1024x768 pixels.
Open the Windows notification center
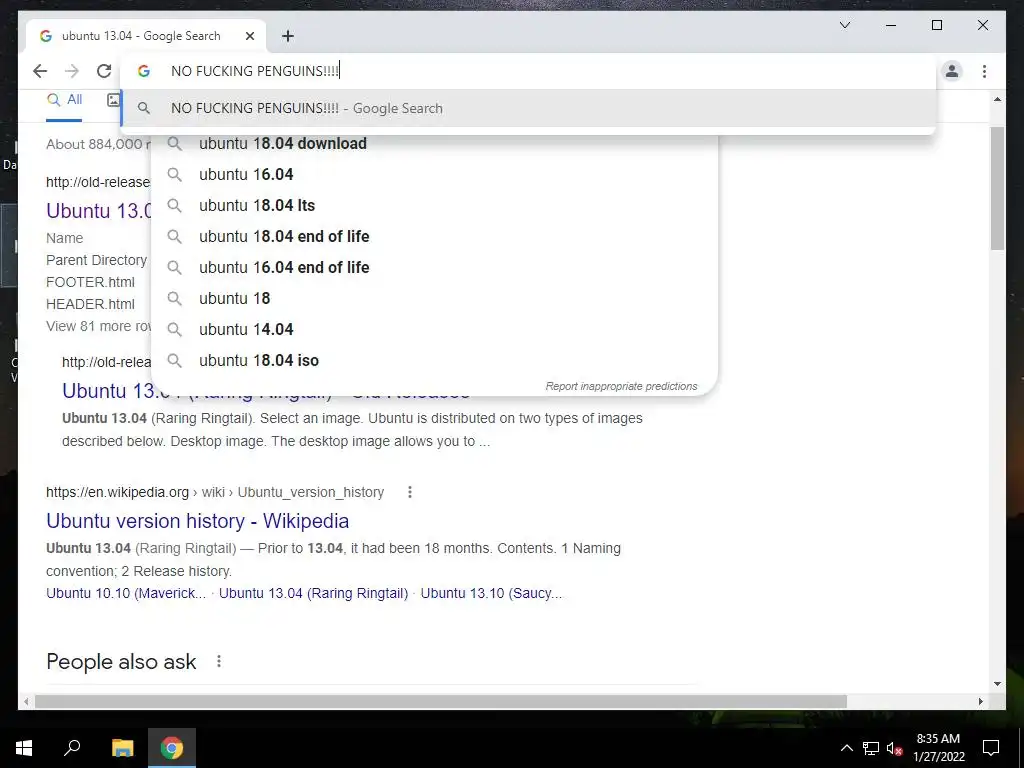pyautogui.click(x=991, y=748)
